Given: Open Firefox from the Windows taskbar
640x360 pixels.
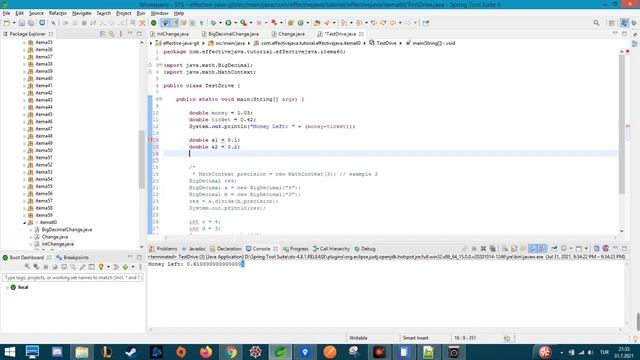Looking at the screenshot, I should point(206,351).
